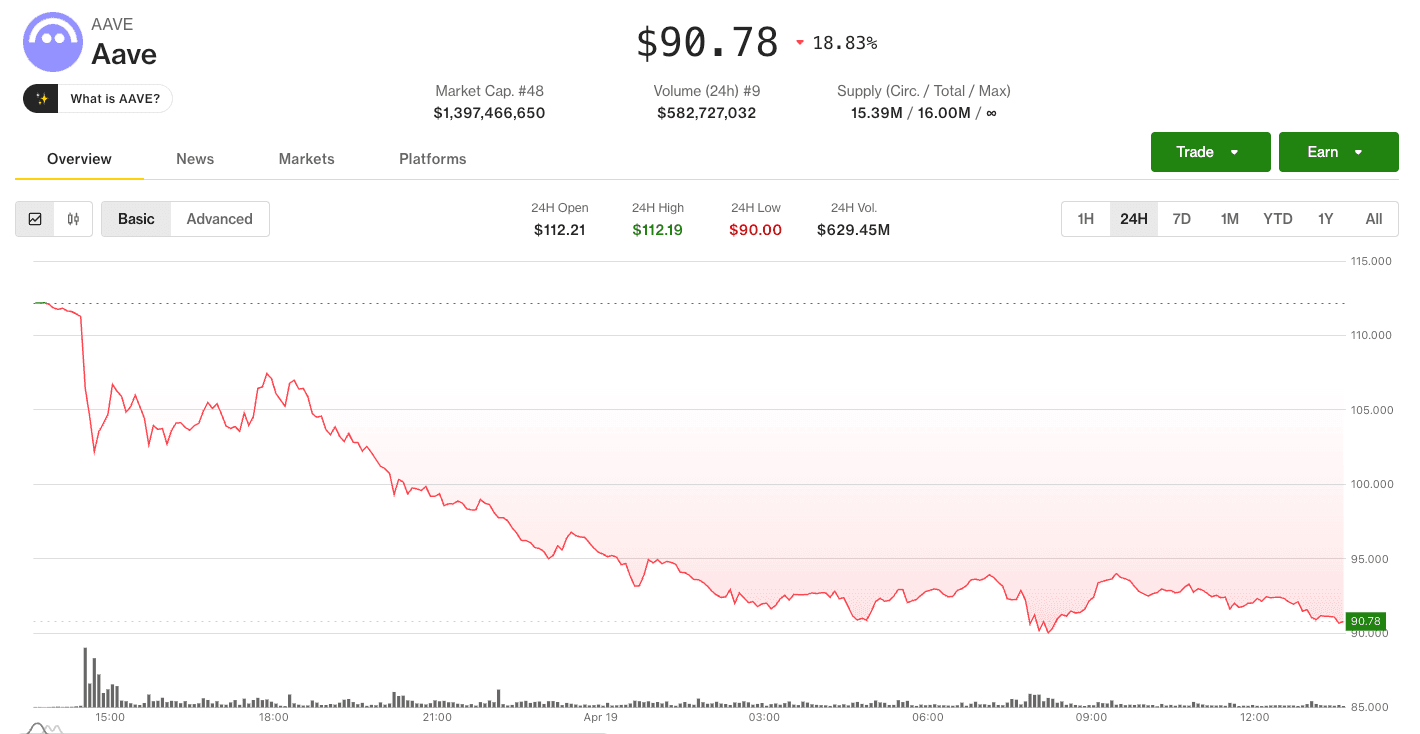Expand the Earn dropdown options
This screenshot has height=734, width=1420.
1338,151
